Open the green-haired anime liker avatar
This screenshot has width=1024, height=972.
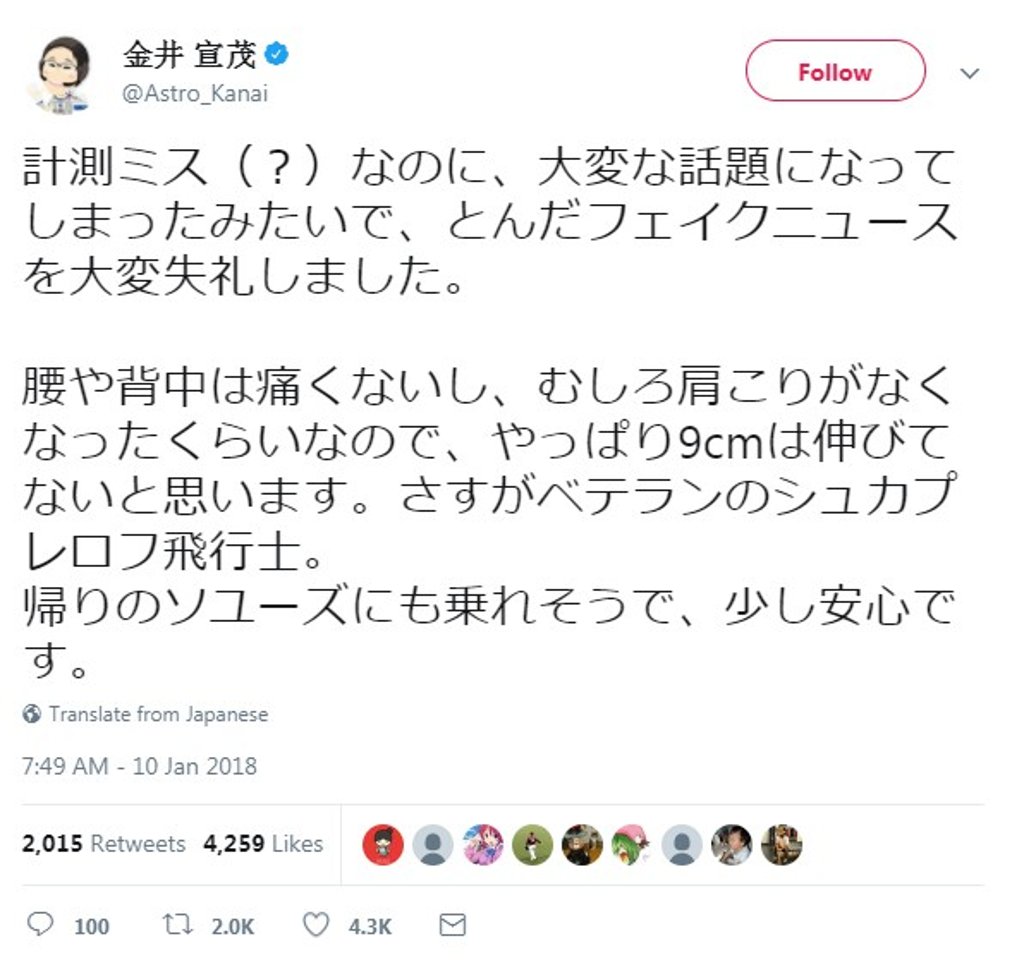coord(632,846)
